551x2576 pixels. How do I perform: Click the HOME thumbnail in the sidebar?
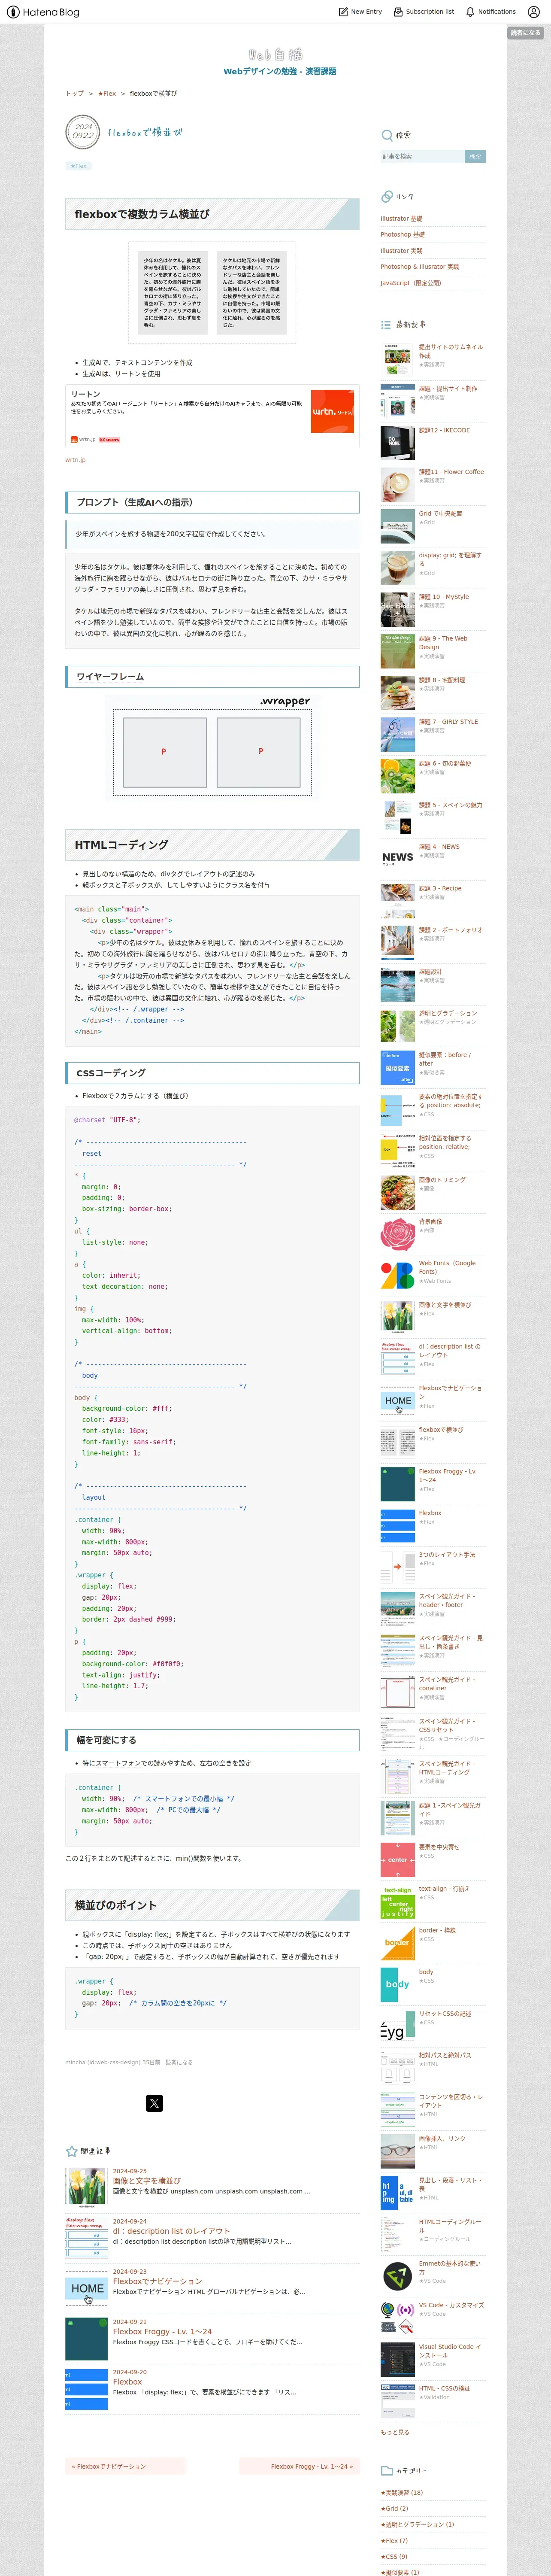coord(398,1401)
